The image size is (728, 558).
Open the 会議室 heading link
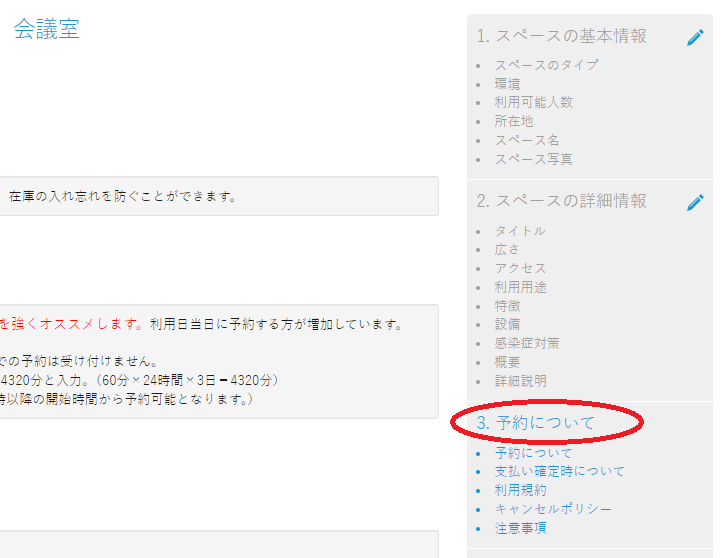46,29
